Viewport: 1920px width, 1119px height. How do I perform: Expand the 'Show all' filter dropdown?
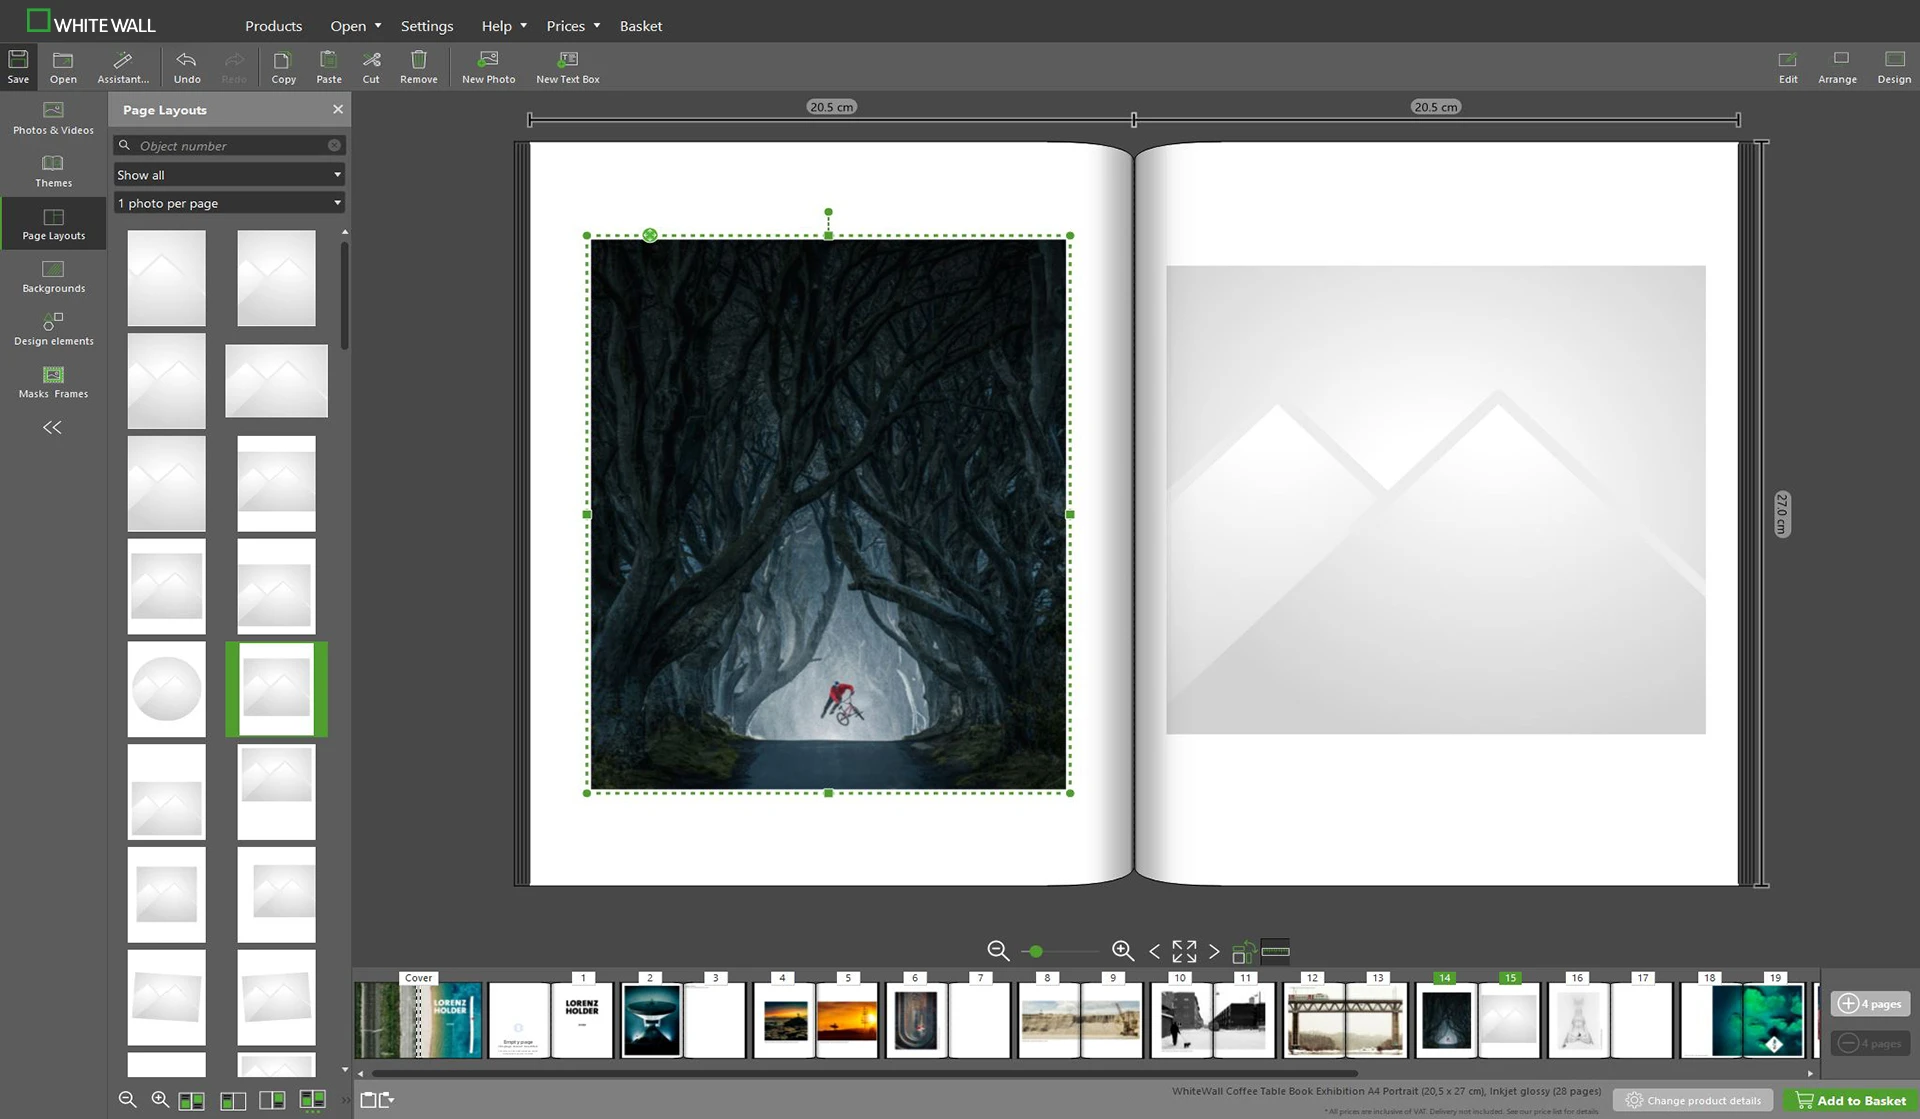(x=229, y=175)
